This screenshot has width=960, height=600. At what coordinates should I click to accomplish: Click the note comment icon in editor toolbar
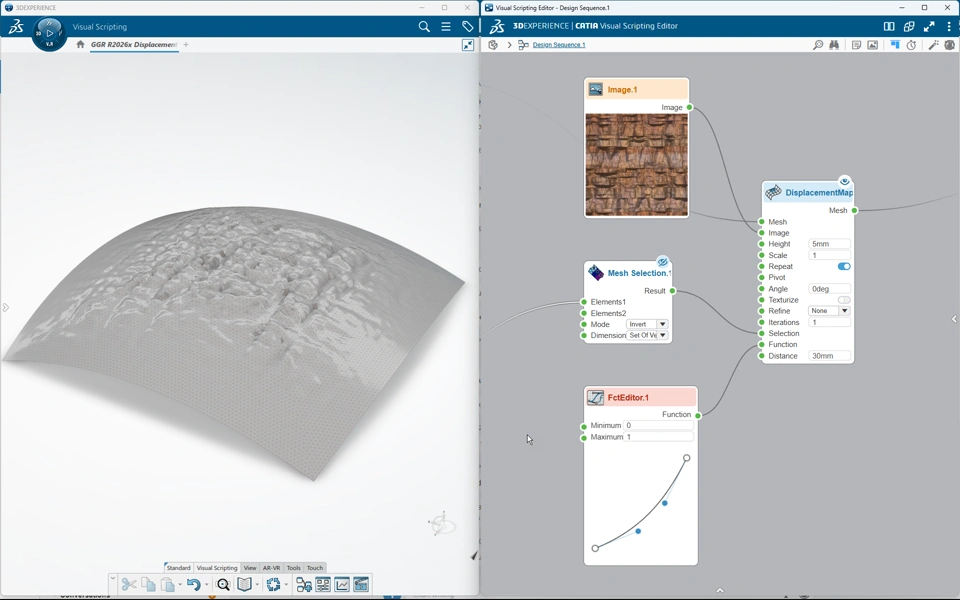[857, 45]
